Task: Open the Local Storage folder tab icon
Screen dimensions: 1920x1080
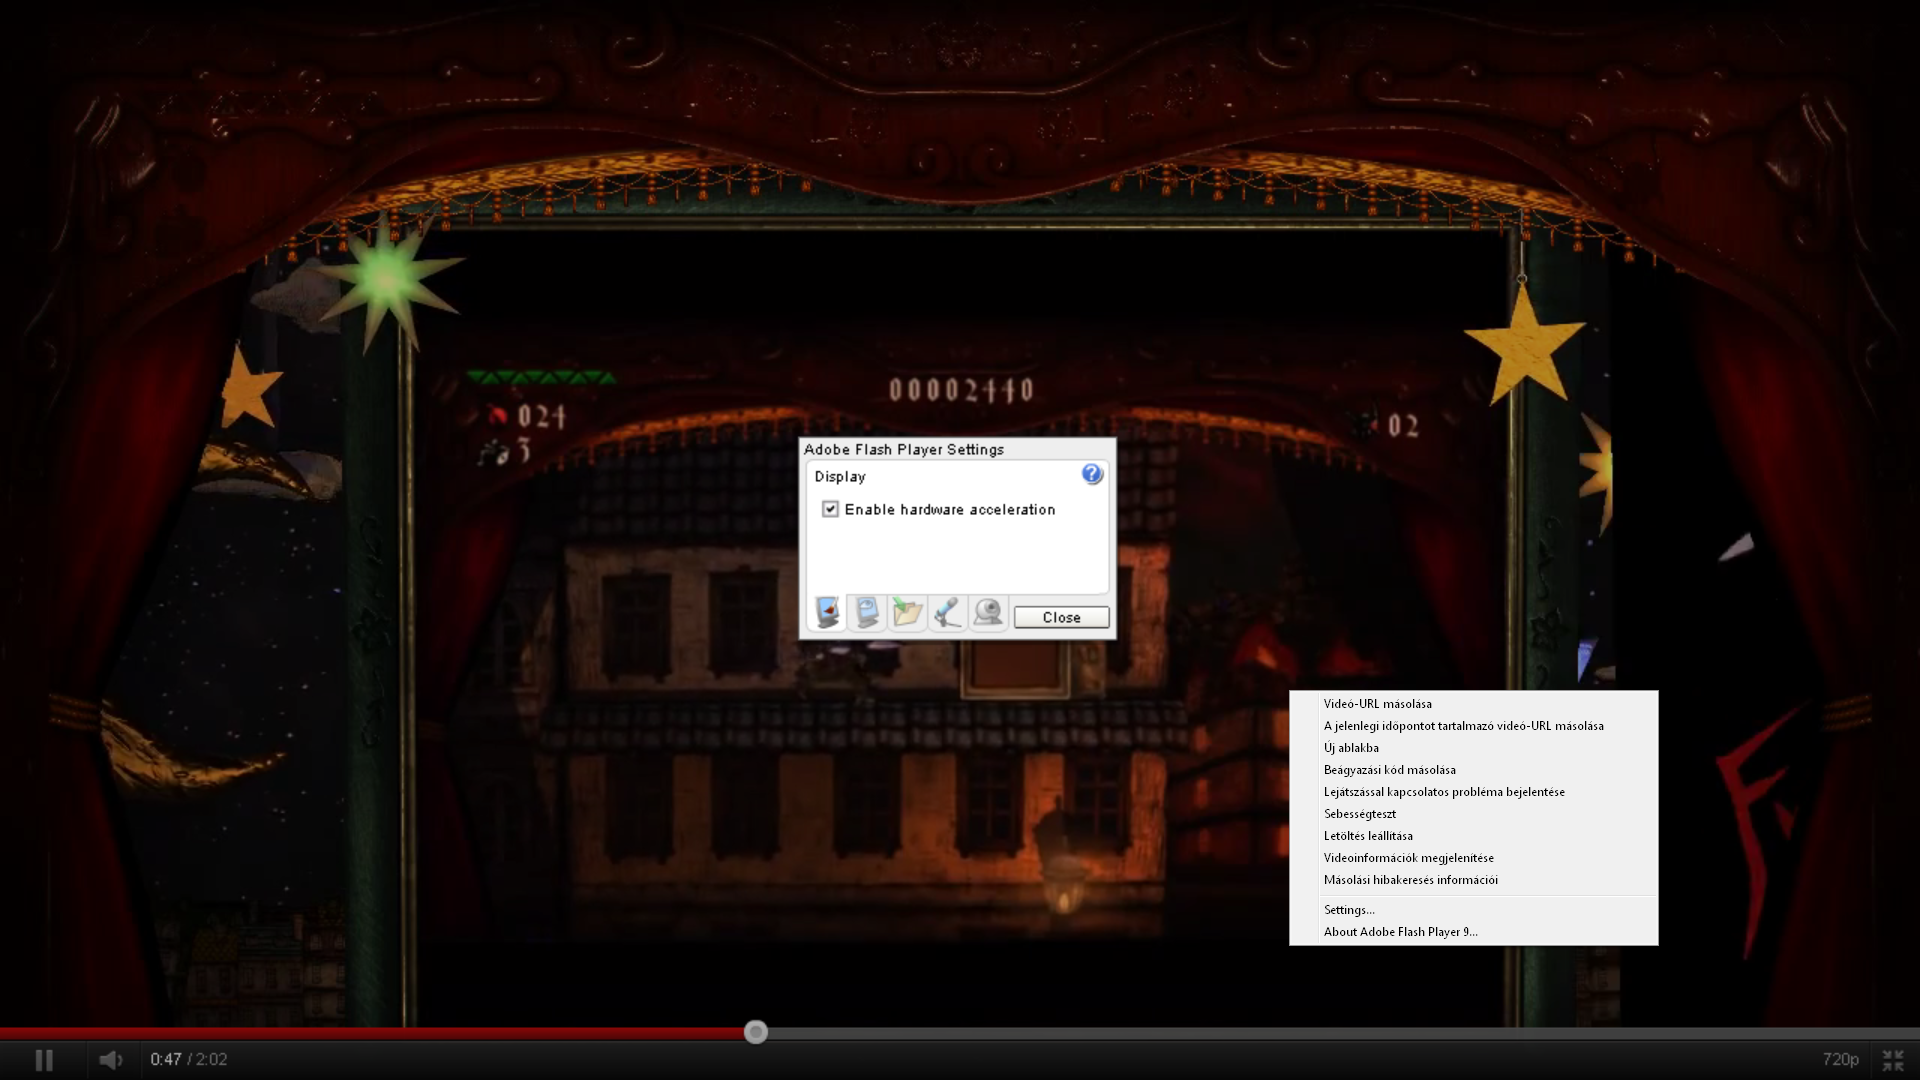Action: click(907, 612)
